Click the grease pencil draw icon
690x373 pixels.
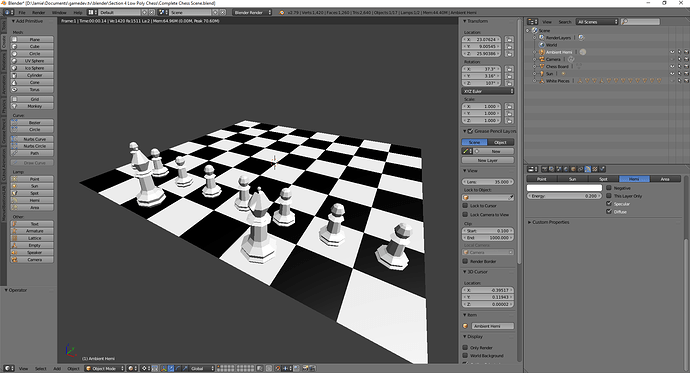[x=466, y=151]
